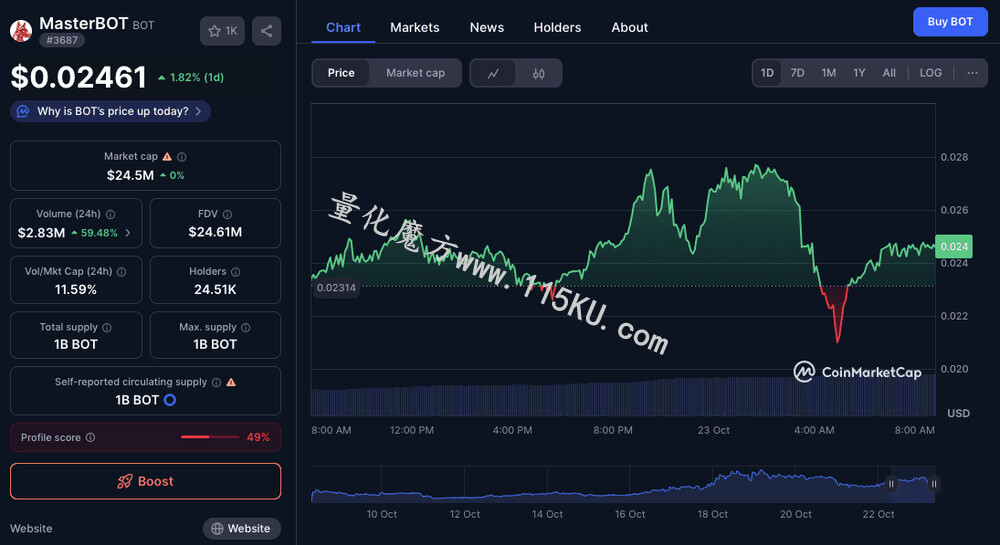Open the Markets tab
1000x545 pixels.
(415, 27)
